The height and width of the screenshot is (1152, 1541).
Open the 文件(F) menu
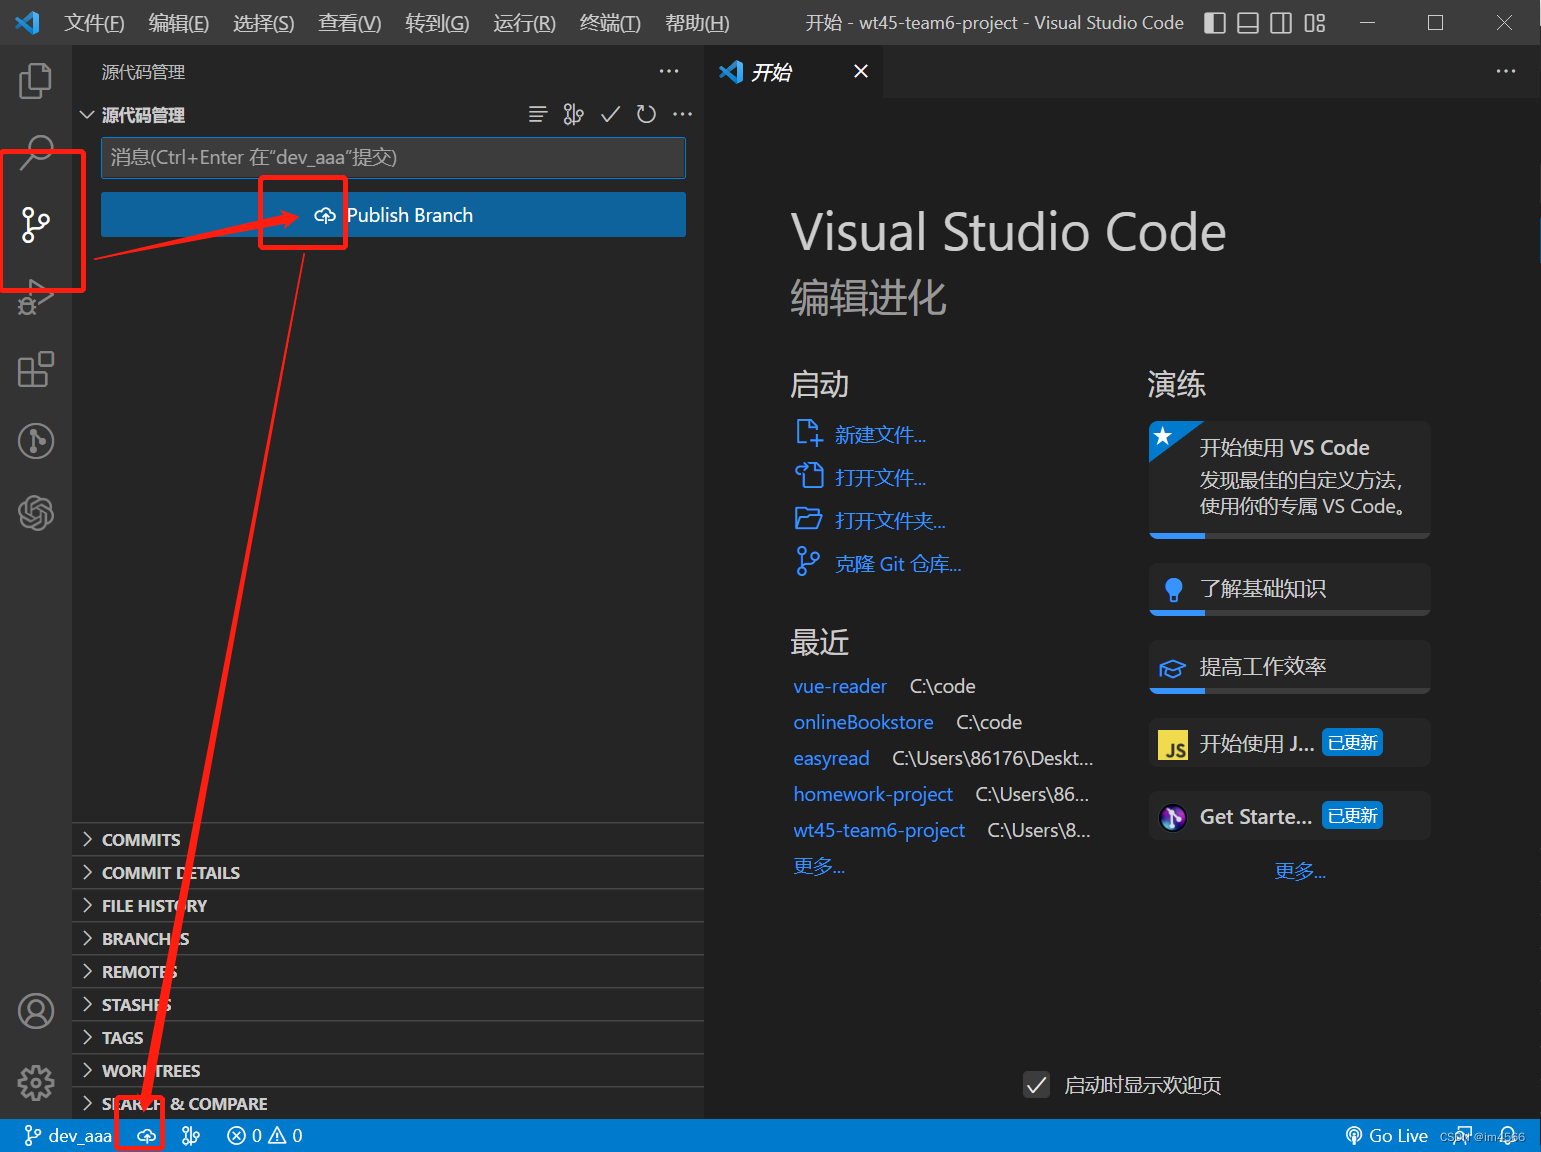point(94,23)
